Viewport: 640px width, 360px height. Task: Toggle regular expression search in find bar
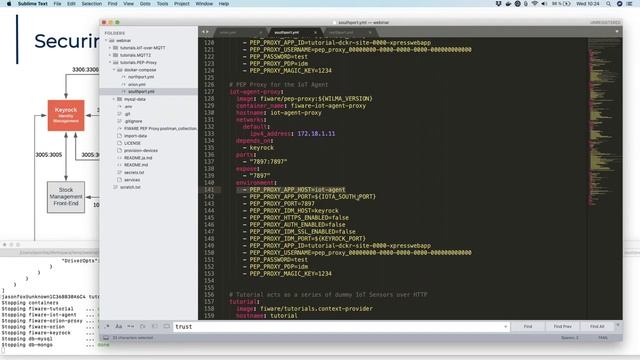[107, 327]
